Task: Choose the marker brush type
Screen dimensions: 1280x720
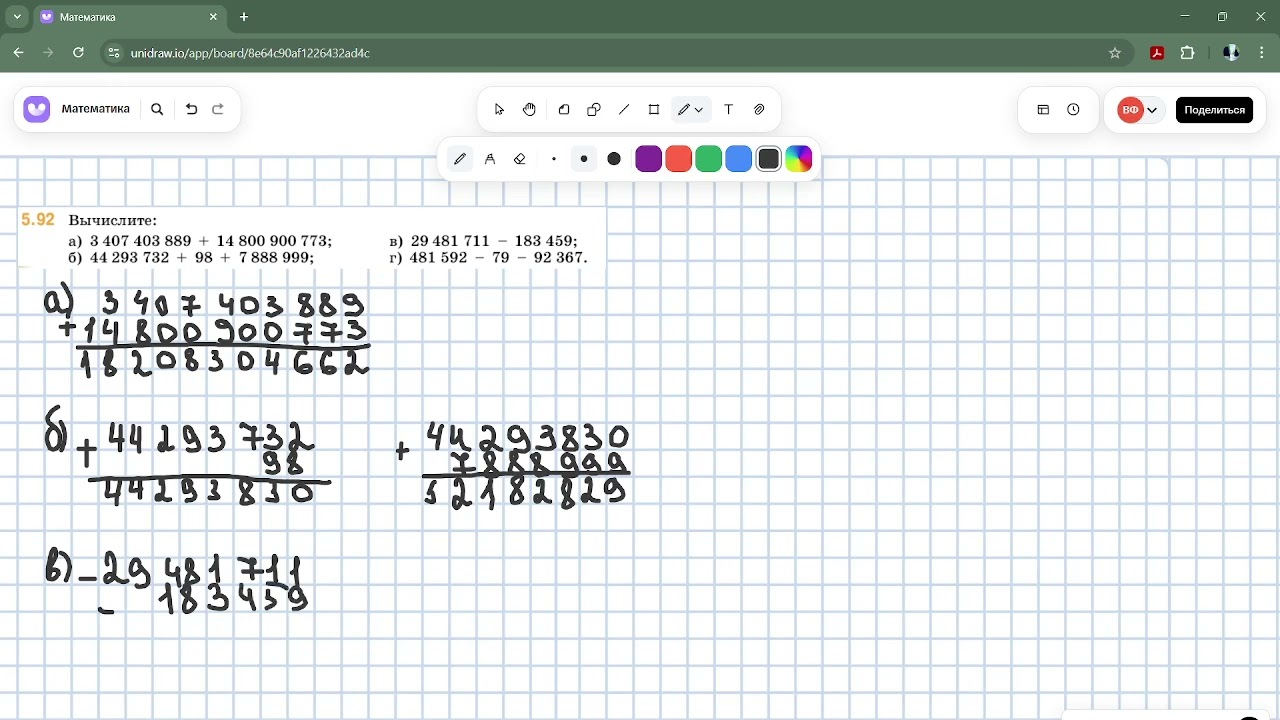Action: click(490, 159)
